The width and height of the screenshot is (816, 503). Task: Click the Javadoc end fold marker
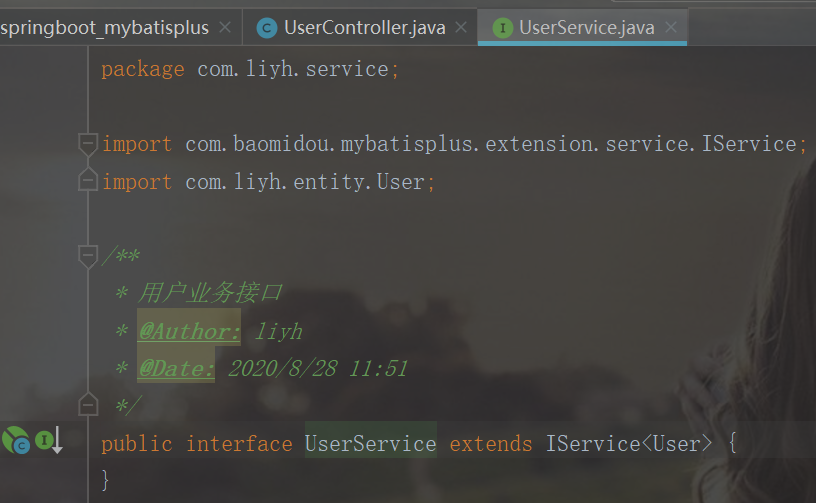click(x=88, y=404)
